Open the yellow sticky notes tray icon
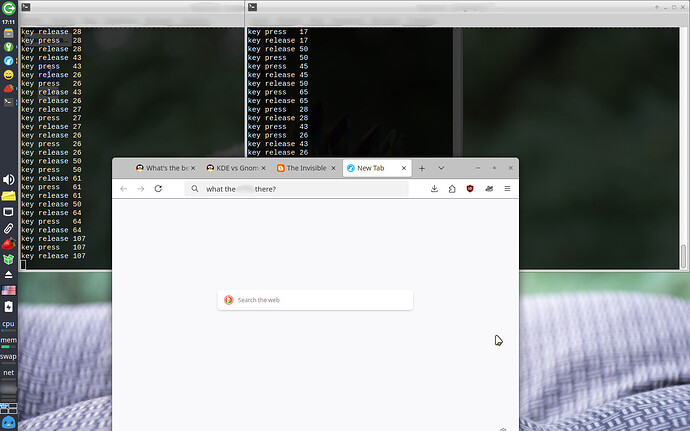Image resolution: width=690 pixels, height=431 pixels. tap(8, 196)
